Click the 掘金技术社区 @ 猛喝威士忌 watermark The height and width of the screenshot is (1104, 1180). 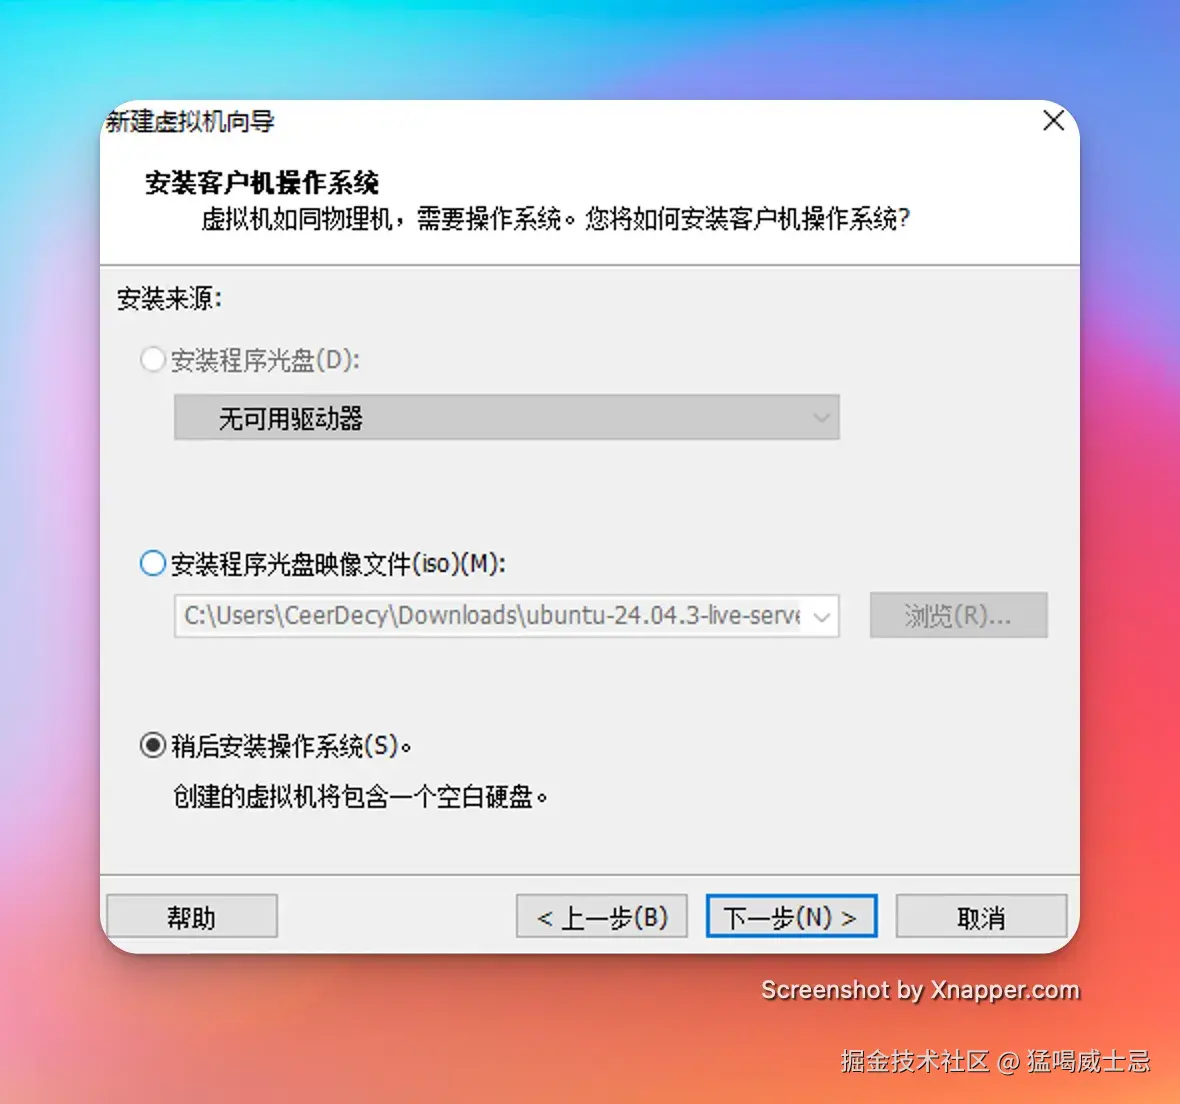(996, 1061)
